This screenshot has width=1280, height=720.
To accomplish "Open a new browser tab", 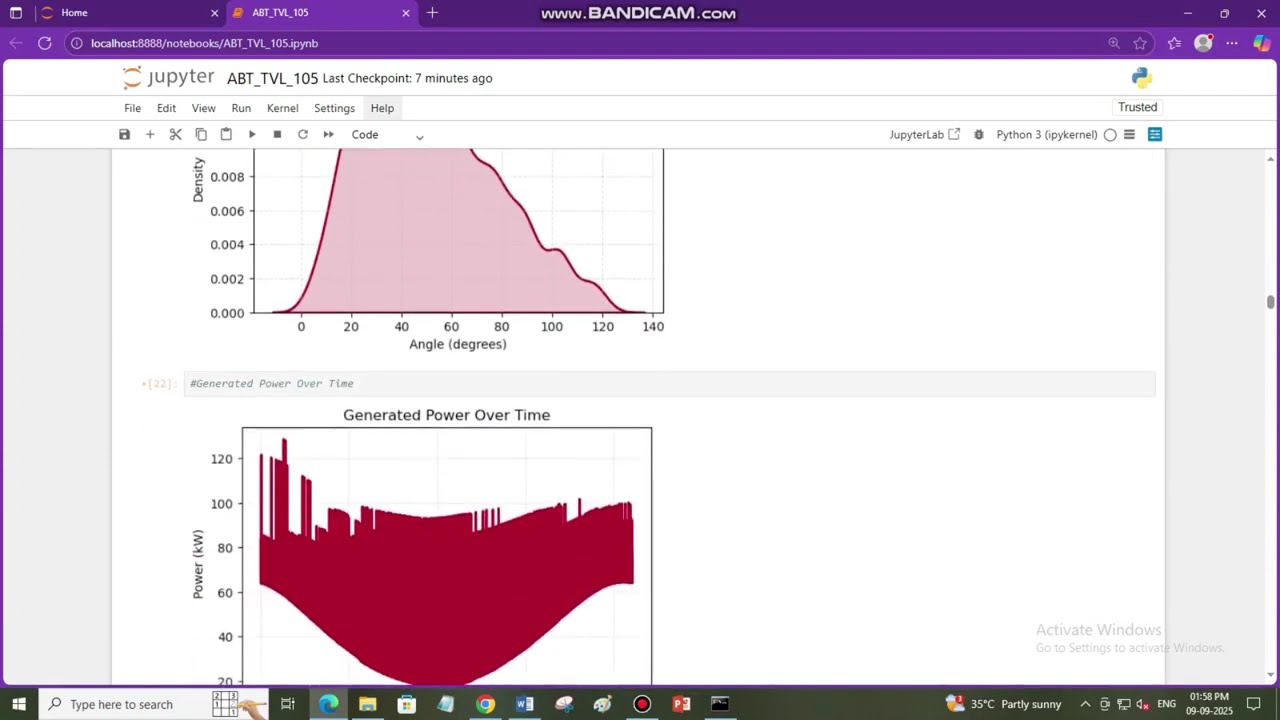I will coord(432,13).
